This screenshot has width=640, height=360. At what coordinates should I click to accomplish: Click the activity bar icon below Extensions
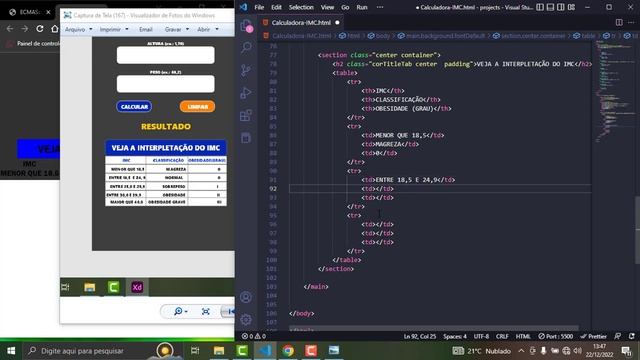click(x=246, y=138)
